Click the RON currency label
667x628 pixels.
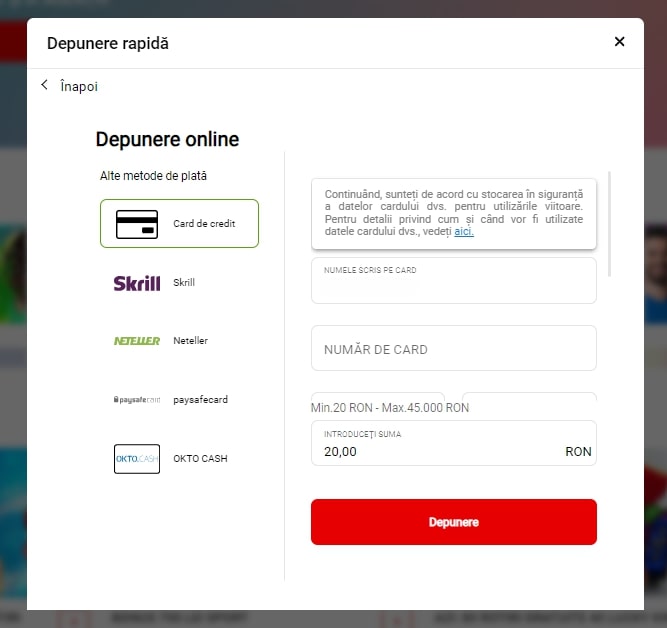(578, 451)
